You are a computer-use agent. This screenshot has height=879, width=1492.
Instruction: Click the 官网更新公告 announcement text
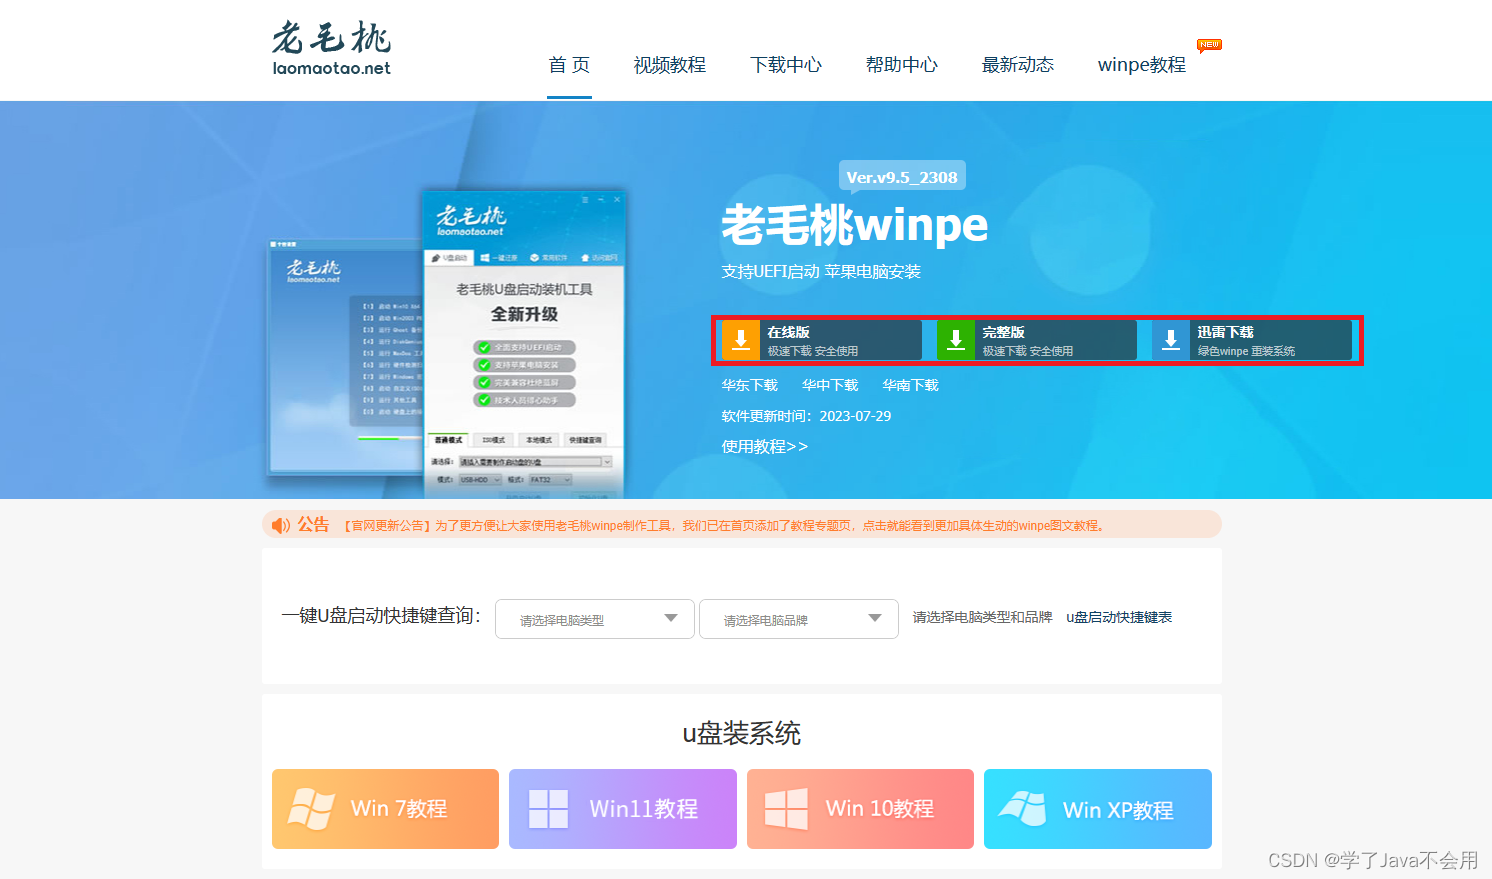(724, 526)
